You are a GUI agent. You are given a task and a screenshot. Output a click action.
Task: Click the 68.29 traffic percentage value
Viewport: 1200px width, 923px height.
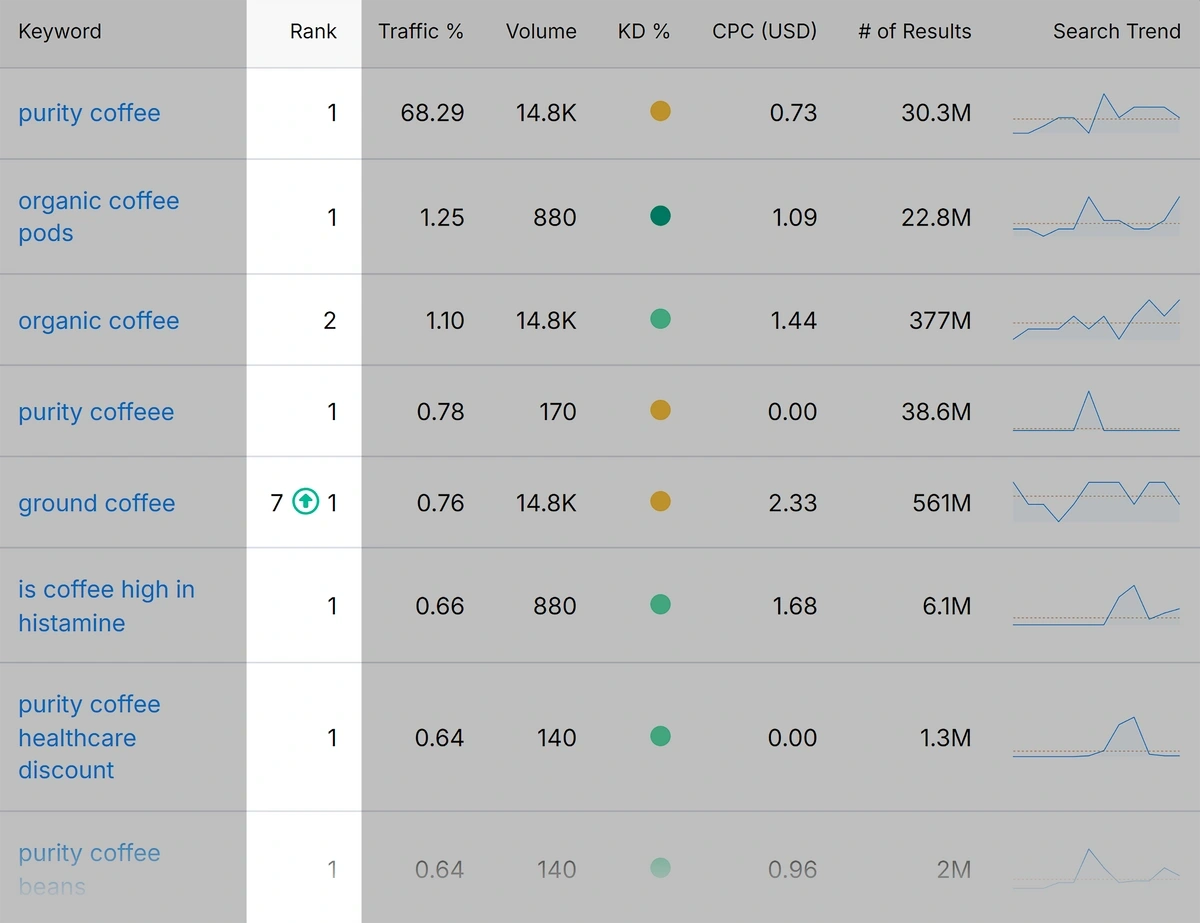[432, 113]
